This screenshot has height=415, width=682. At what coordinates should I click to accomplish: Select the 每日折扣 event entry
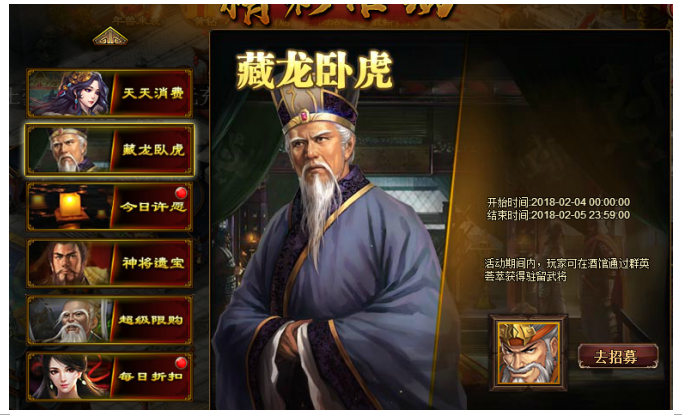(109, 376)
